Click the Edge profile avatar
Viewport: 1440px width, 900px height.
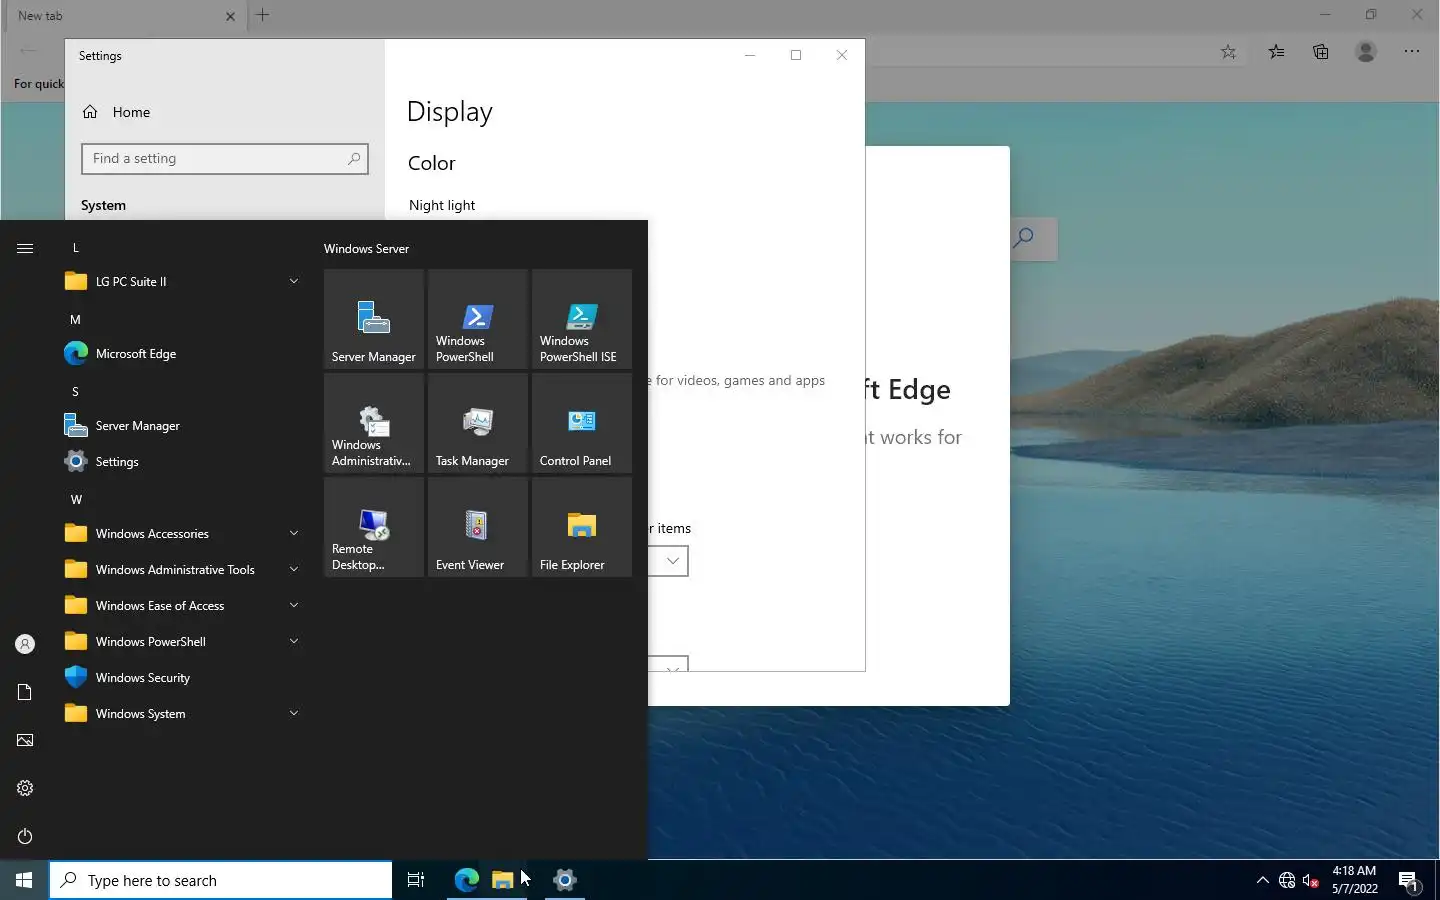(1366, 52)
